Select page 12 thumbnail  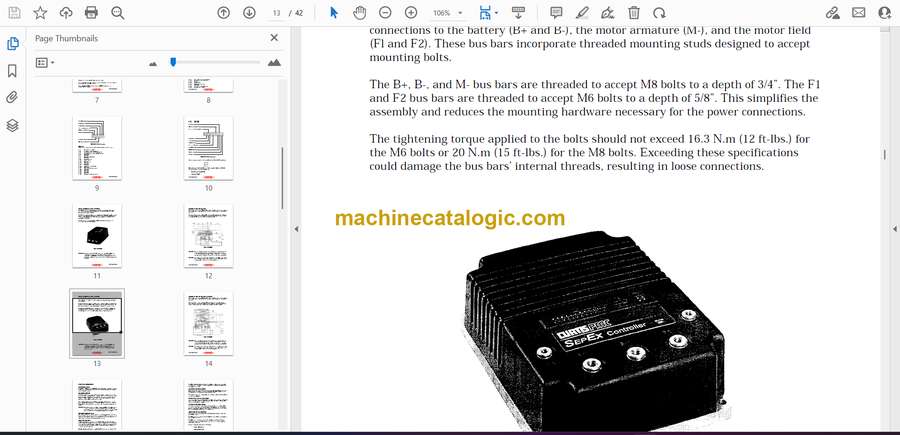(x=208, y=235)
